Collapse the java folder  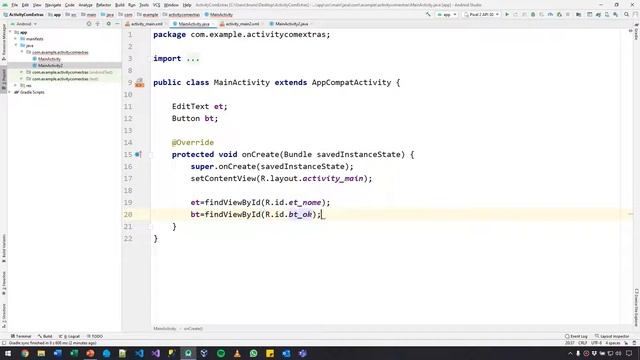[x=16, y=45]
